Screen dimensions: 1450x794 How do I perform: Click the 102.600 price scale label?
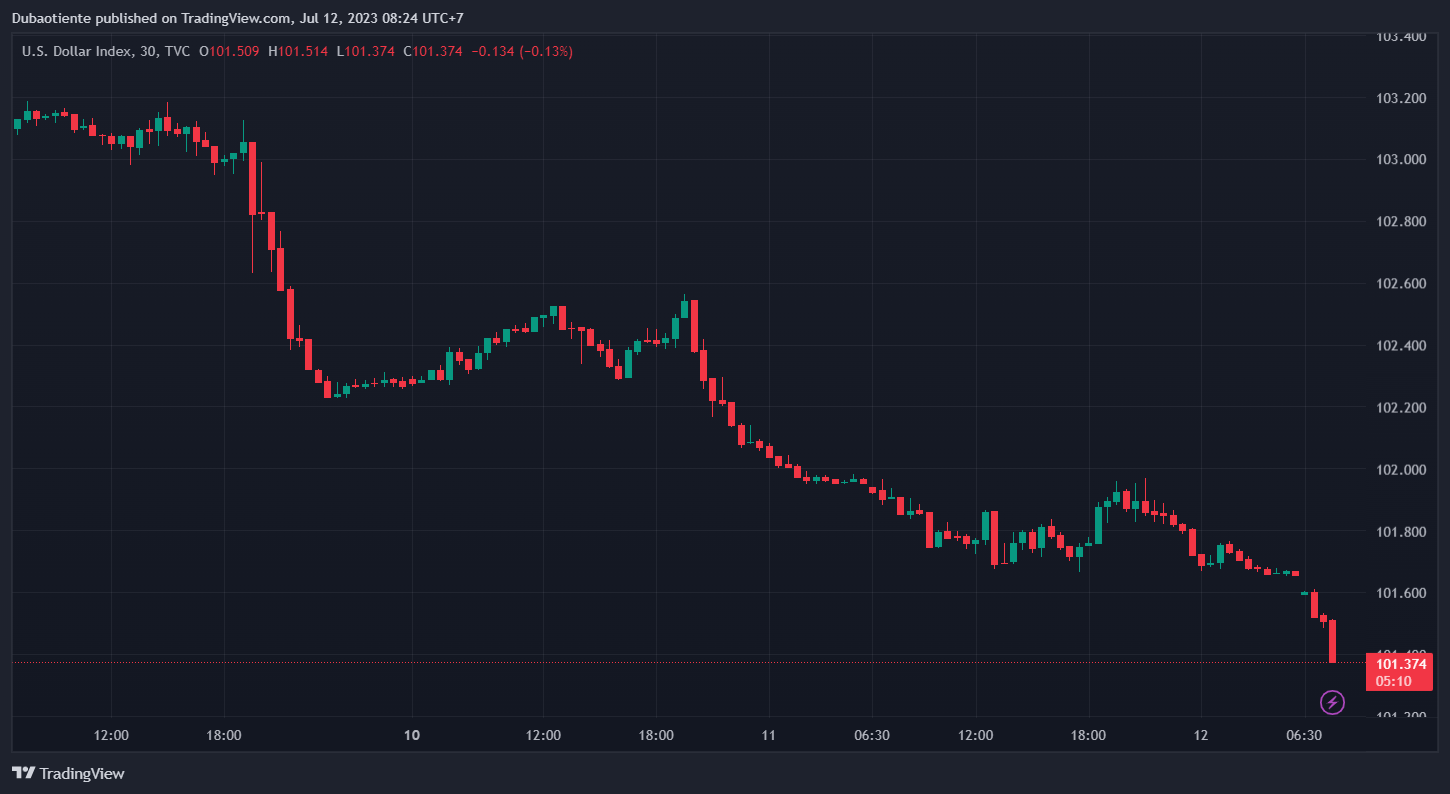(x=1400, y=284)
